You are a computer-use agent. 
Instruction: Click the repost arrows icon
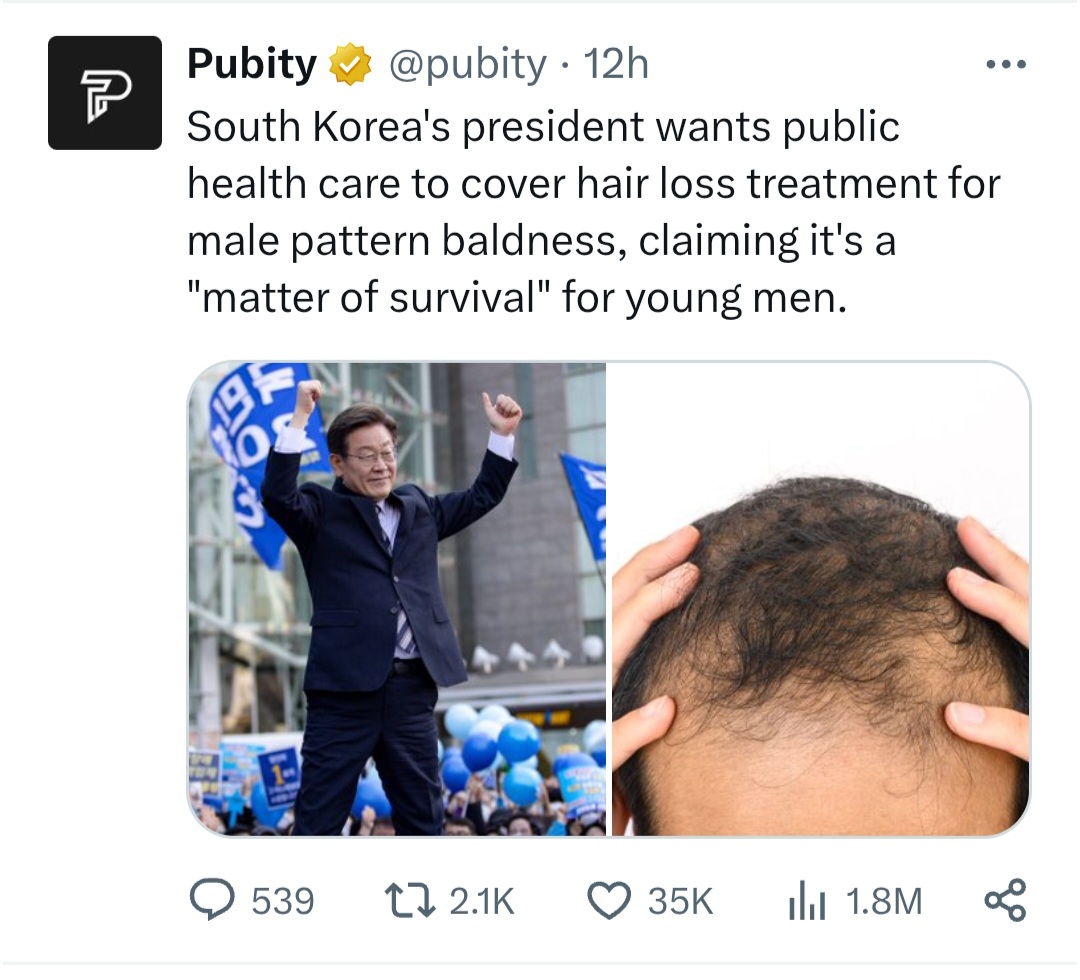click(410, 901)
